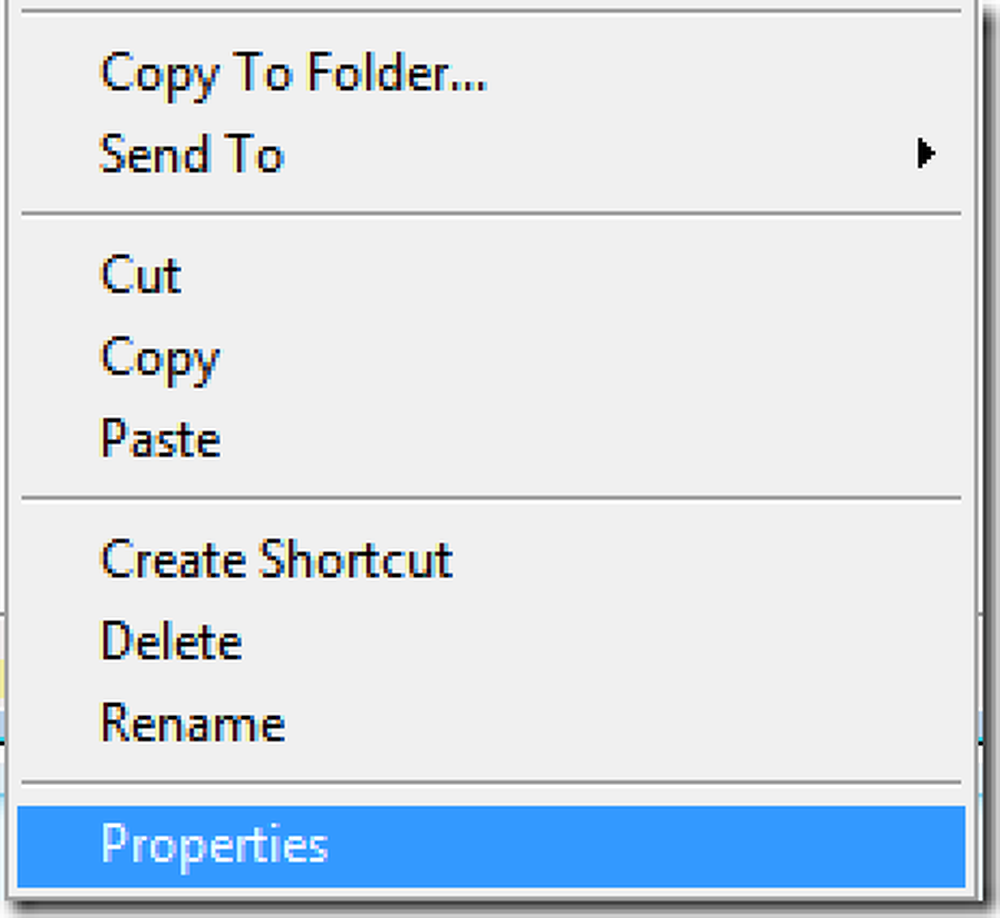The width and height of the screenshot is (1000, 918).
Task: Select the Copy command below Cut
Action: coord(491,357)
